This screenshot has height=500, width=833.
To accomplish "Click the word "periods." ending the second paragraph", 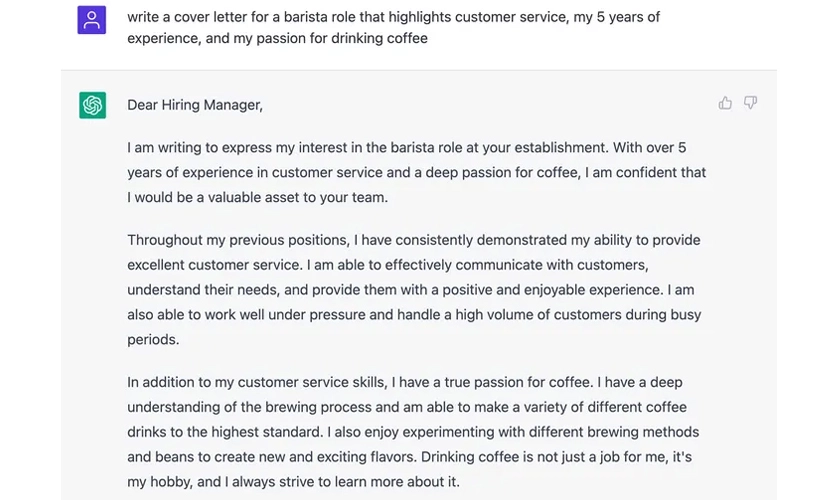I will pyautogui.click(x=153, y=339).
